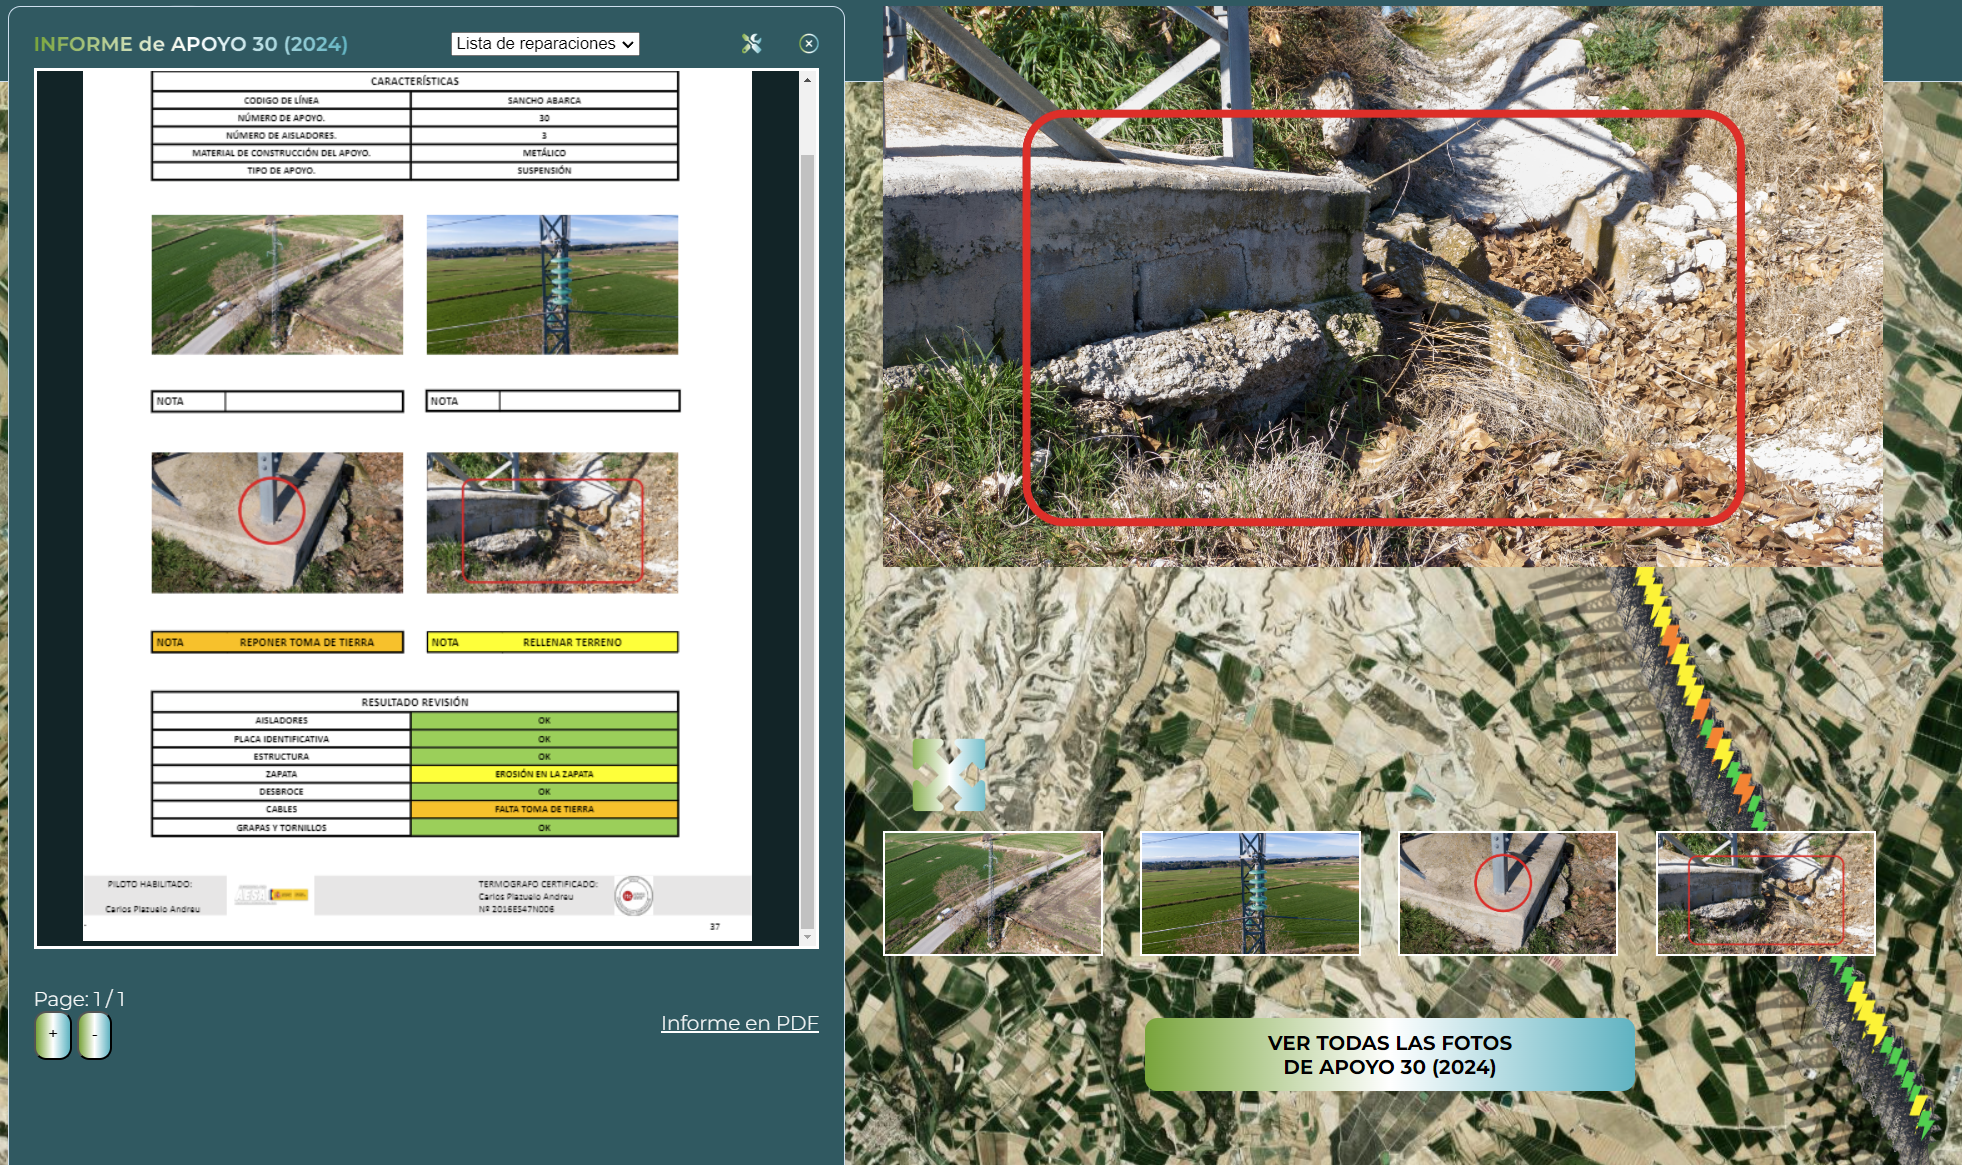1962x1165 pixels.
Task: Open the Informe en PDF link
Action: [739, 1023]
